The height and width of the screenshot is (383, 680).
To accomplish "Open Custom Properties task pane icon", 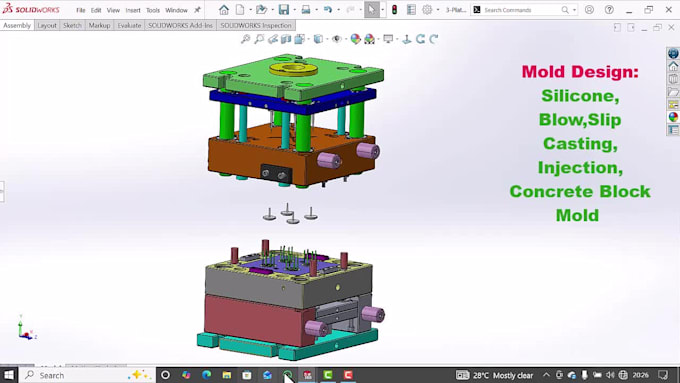I will point(673,130).
